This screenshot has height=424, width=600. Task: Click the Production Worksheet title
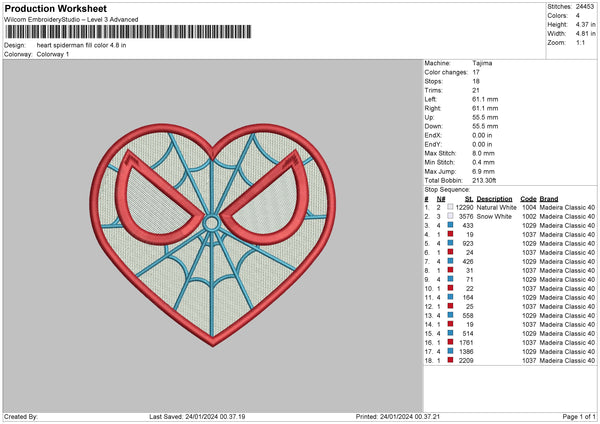pyautogui.click(x=55, y=8)
